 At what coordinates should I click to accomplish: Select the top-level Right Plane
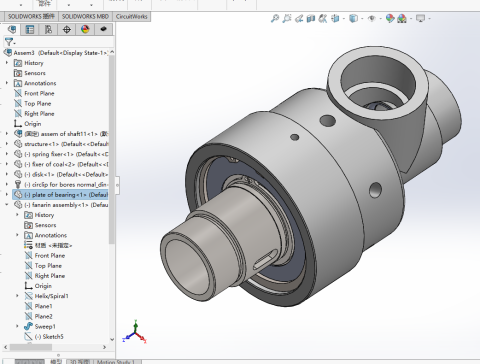click(34, 114)
